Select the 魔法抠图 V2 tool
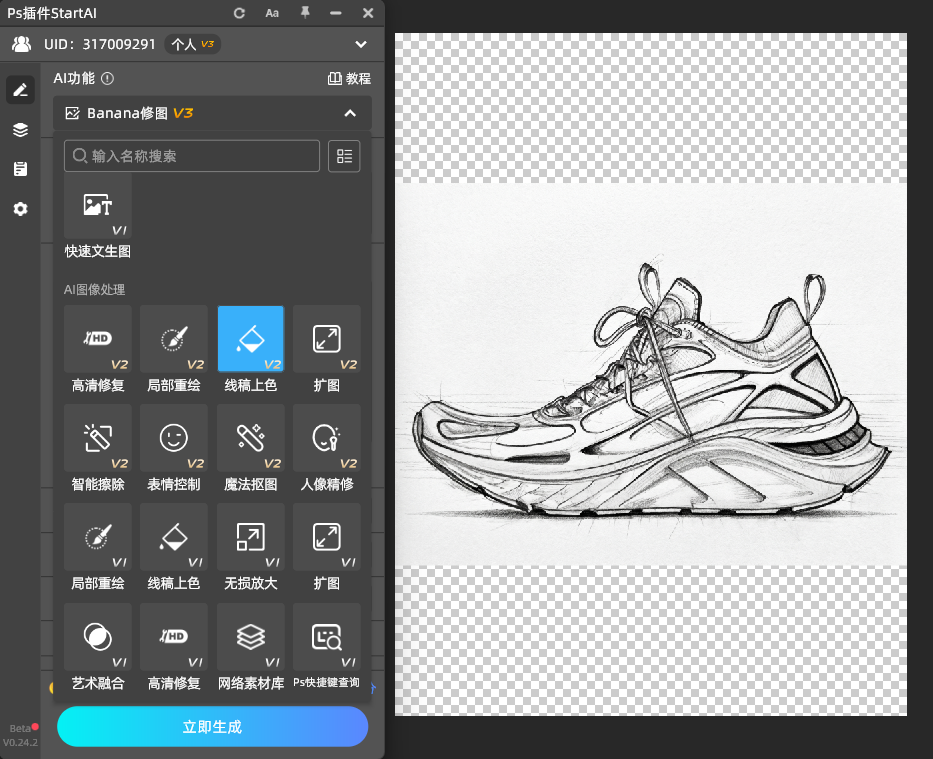 pyautogui.click(x=251, y=448)
